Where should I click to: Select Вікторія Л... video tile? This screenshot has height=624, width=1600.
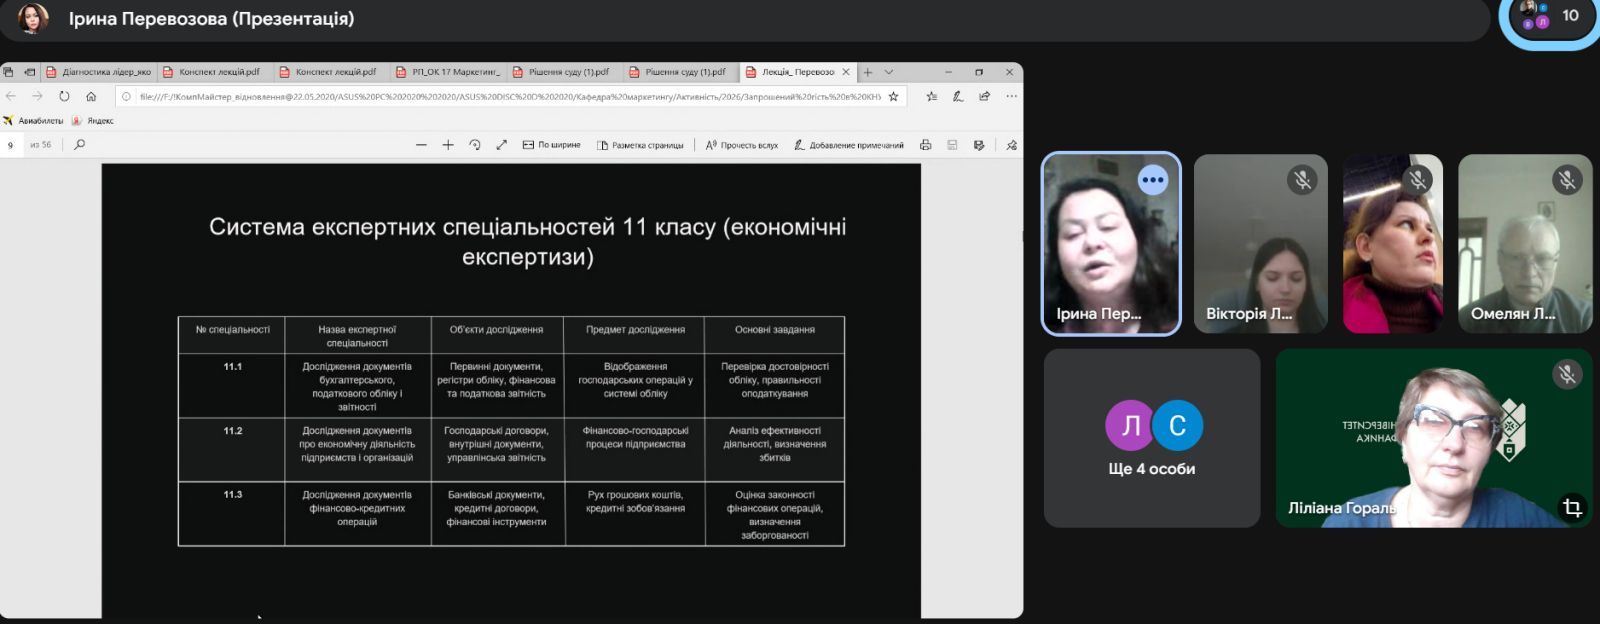pyautogui.click(x=1261, y=244)
